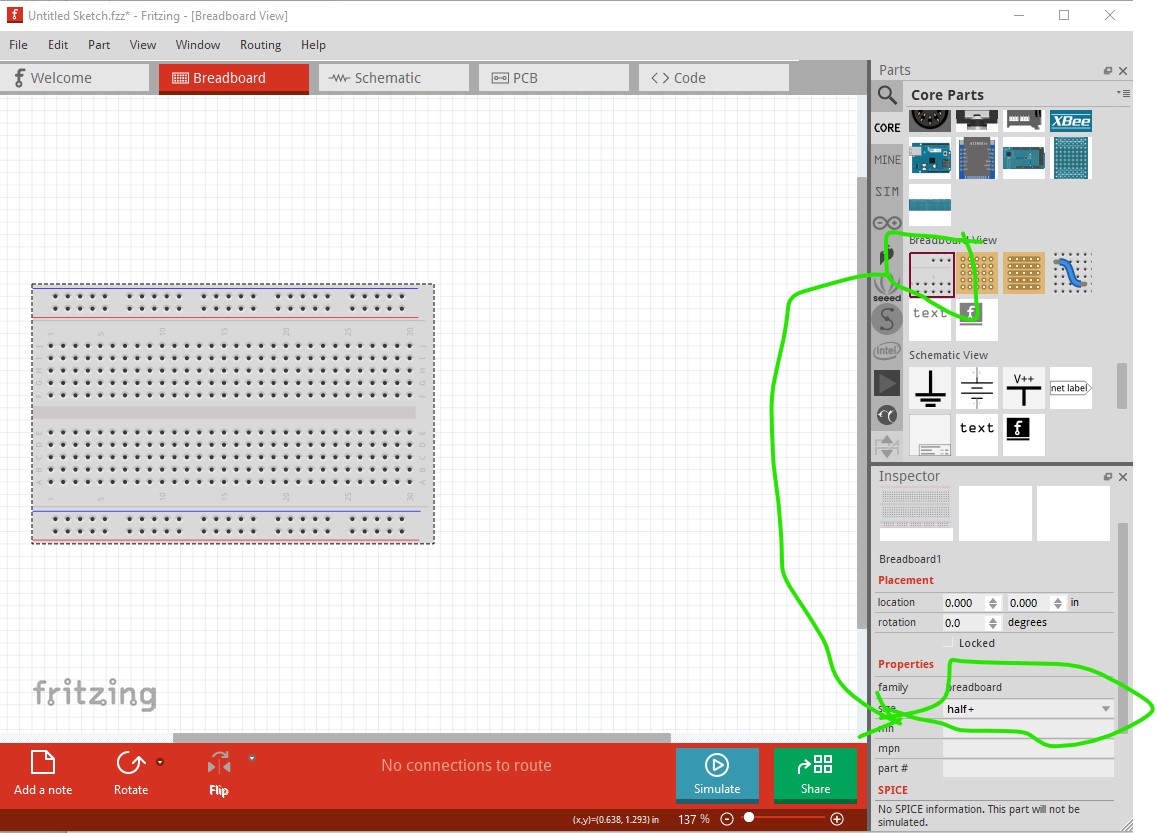Select the SIM parts bin
1157x833 pixels.
point(887,191)
